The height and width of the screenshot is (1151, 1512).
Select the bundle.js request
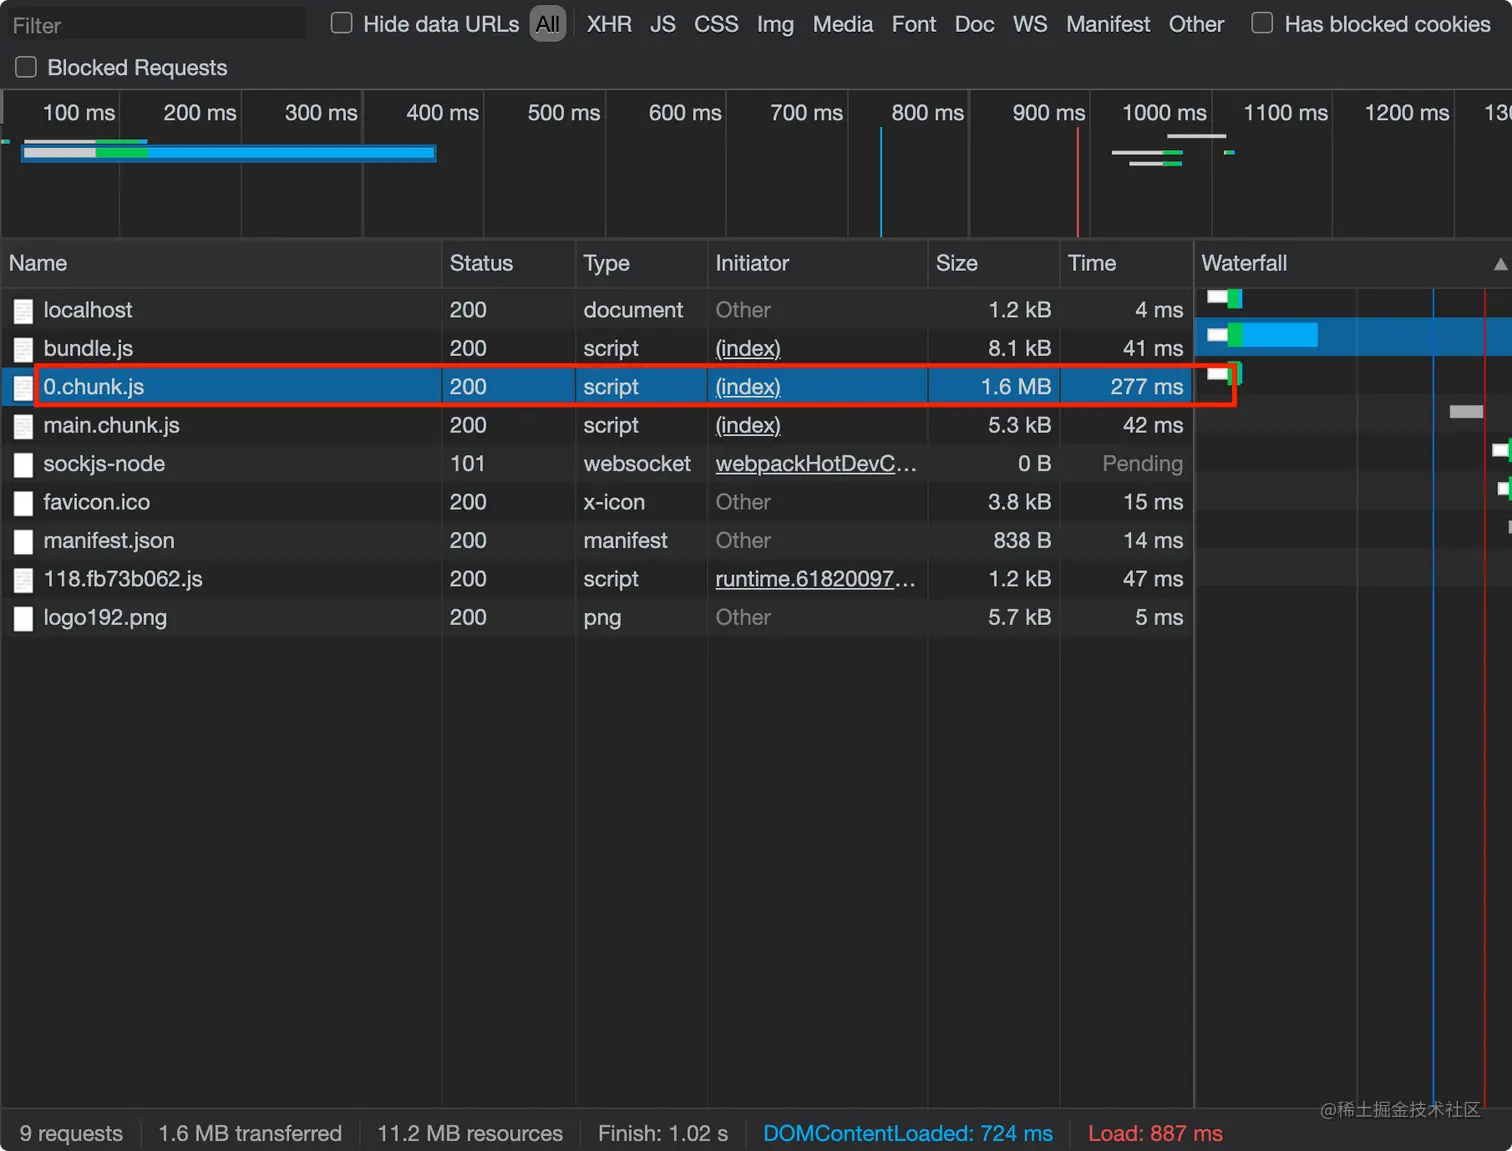click(x=597, y=348)
